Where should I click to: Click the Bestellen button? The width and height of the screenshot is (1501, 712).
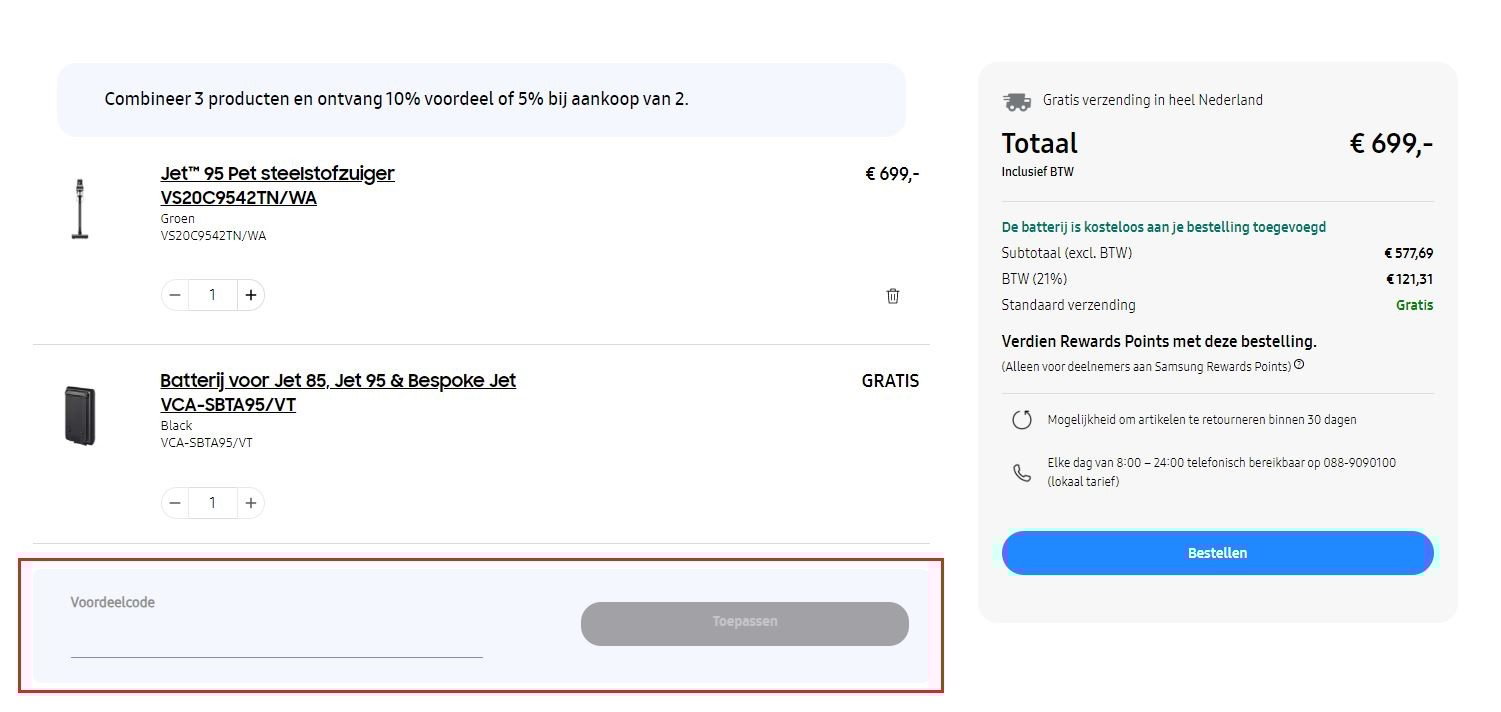pos(1216,552)
